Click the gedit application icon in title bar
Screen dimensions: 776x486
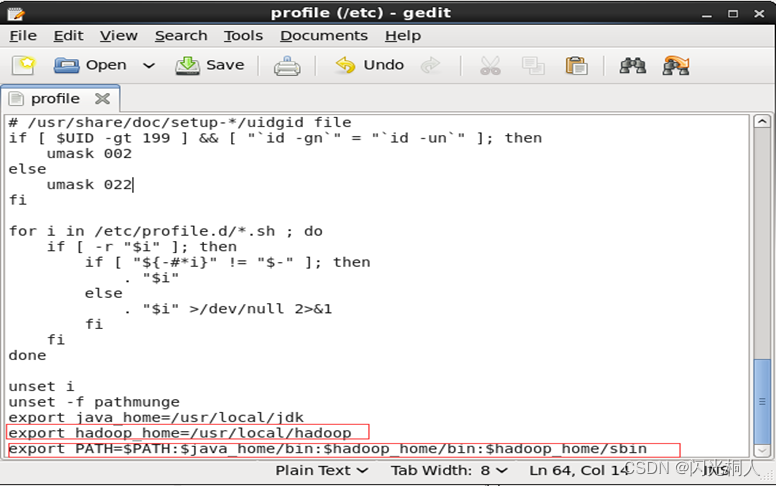16,13
